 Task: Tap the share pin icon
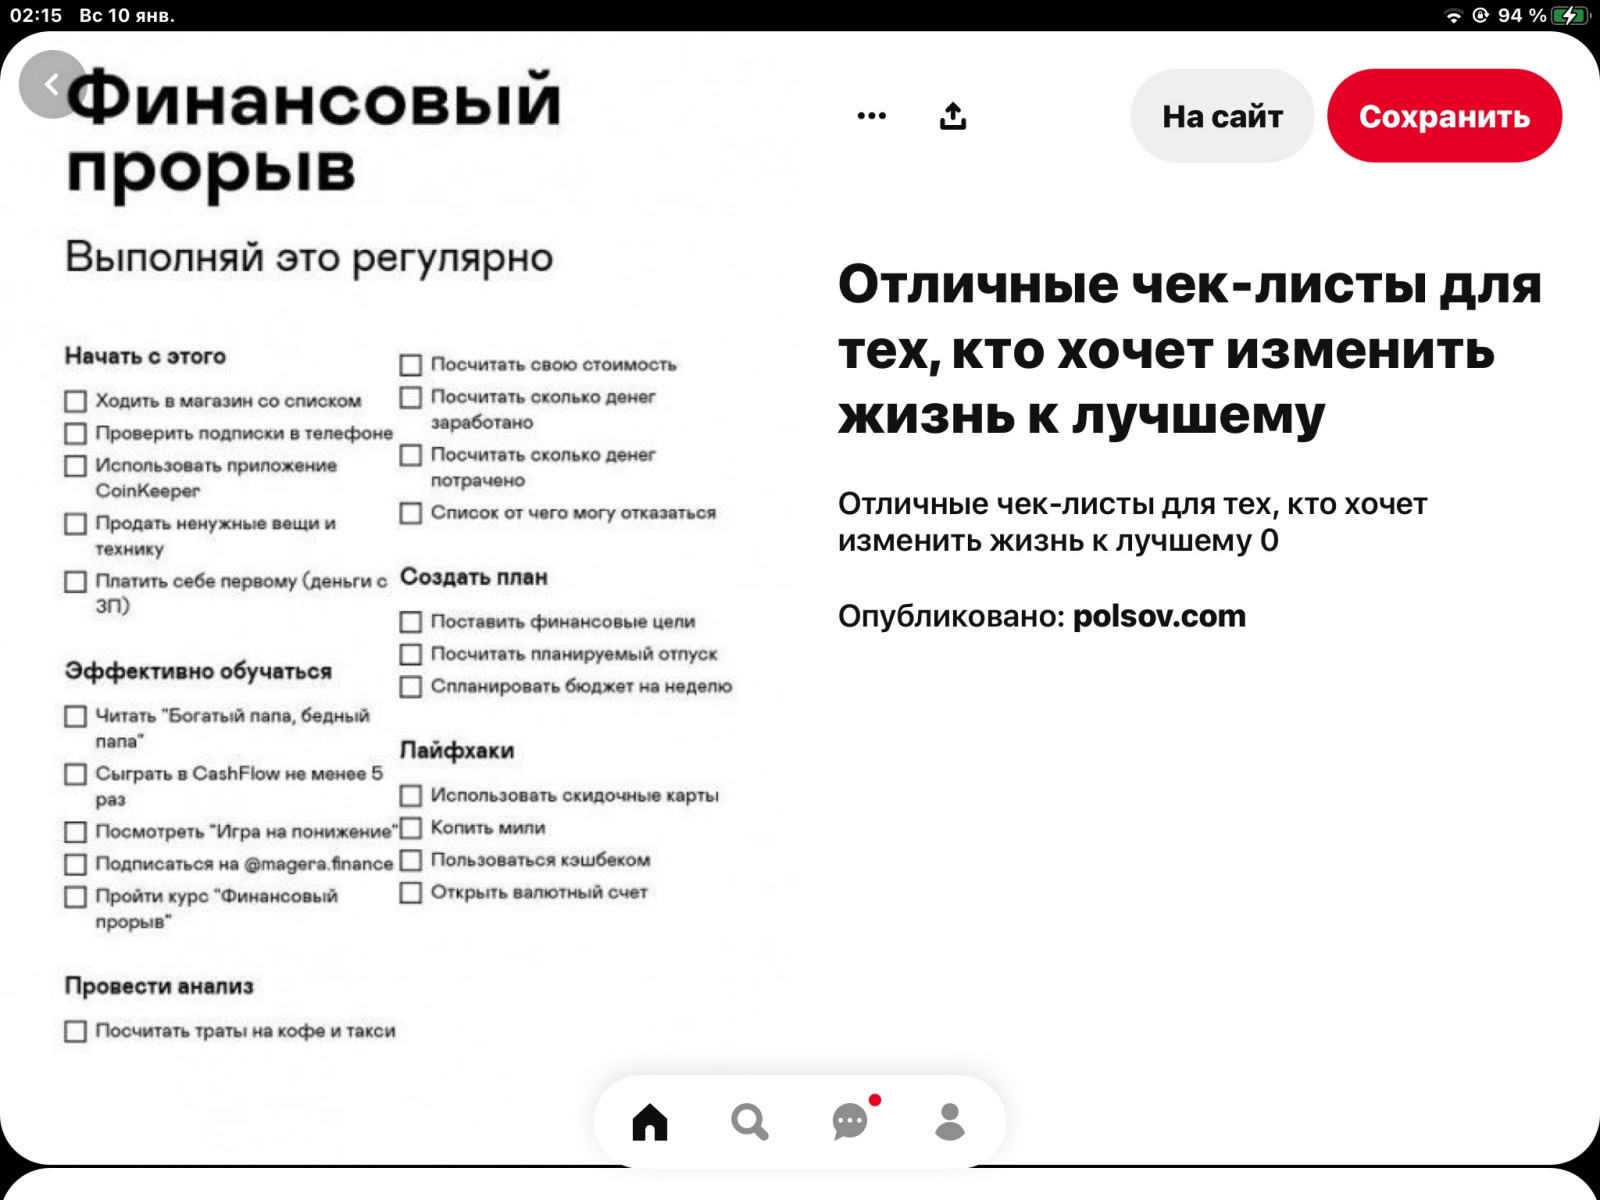click(x=953, y=116)
